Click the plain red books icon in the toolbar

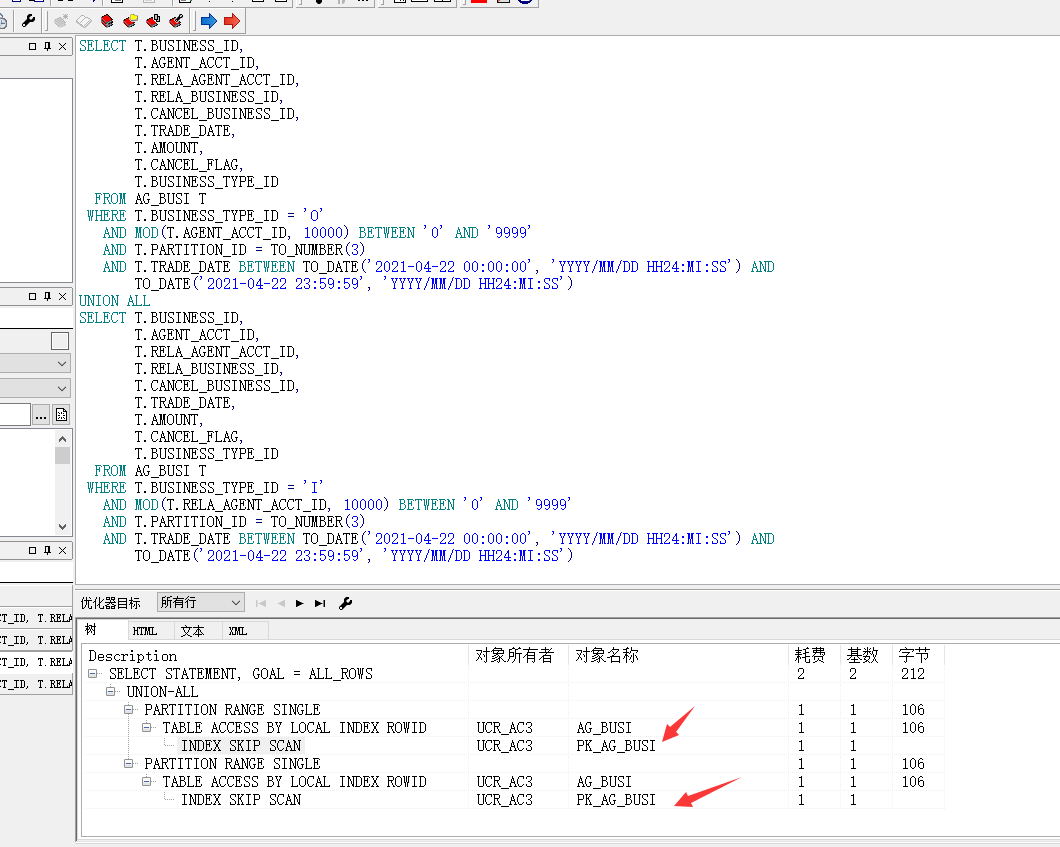click(x=107, y=21)
